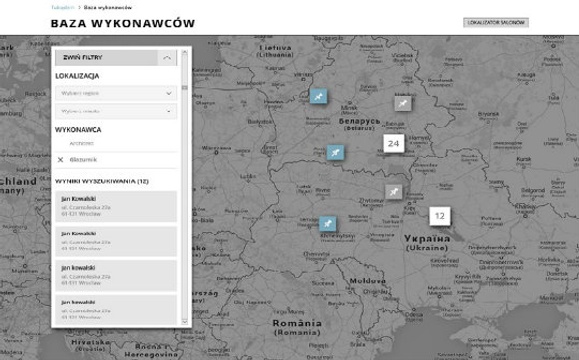Open the cluster marker labeled 24
The image size is (579, 360).
click(394, 143)
